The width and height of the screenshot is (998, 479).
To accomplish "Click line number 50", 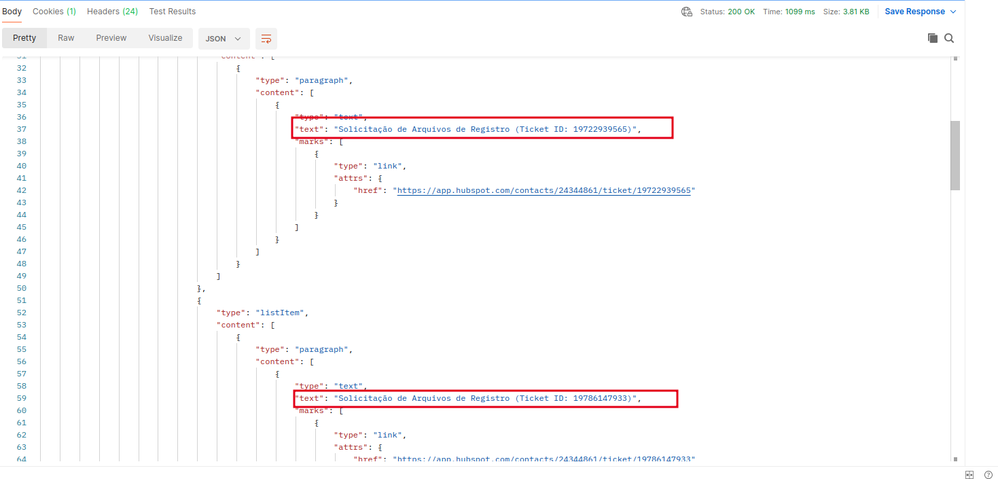I will [21, 288].
